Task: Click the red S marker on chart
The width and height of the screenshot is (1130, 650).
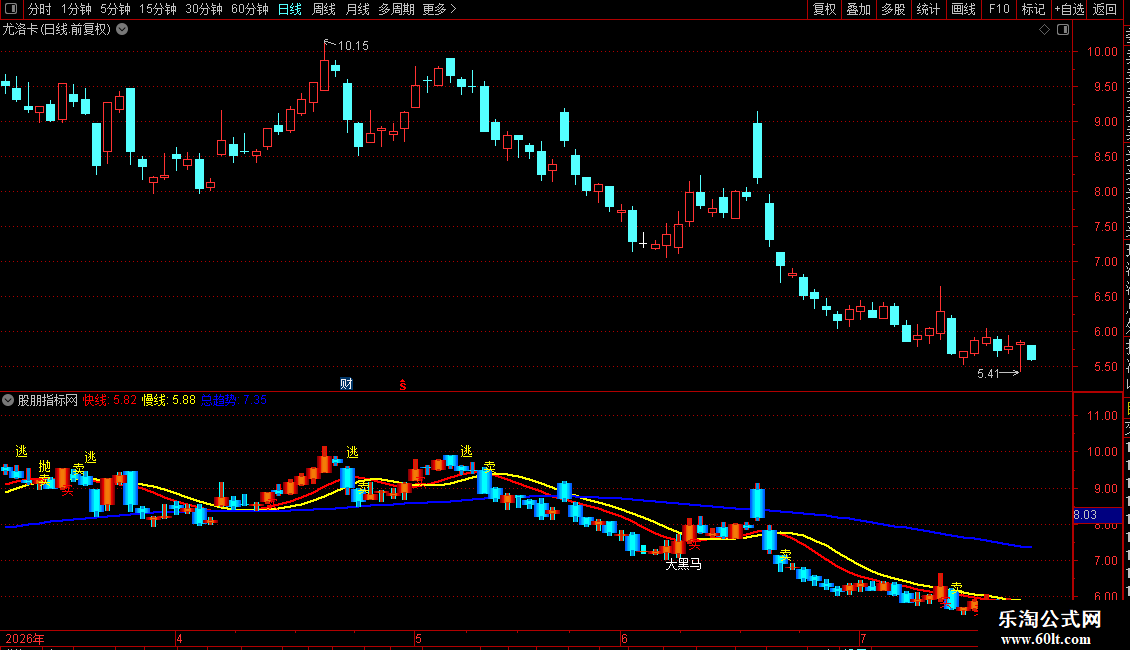Action: point(403,386)
